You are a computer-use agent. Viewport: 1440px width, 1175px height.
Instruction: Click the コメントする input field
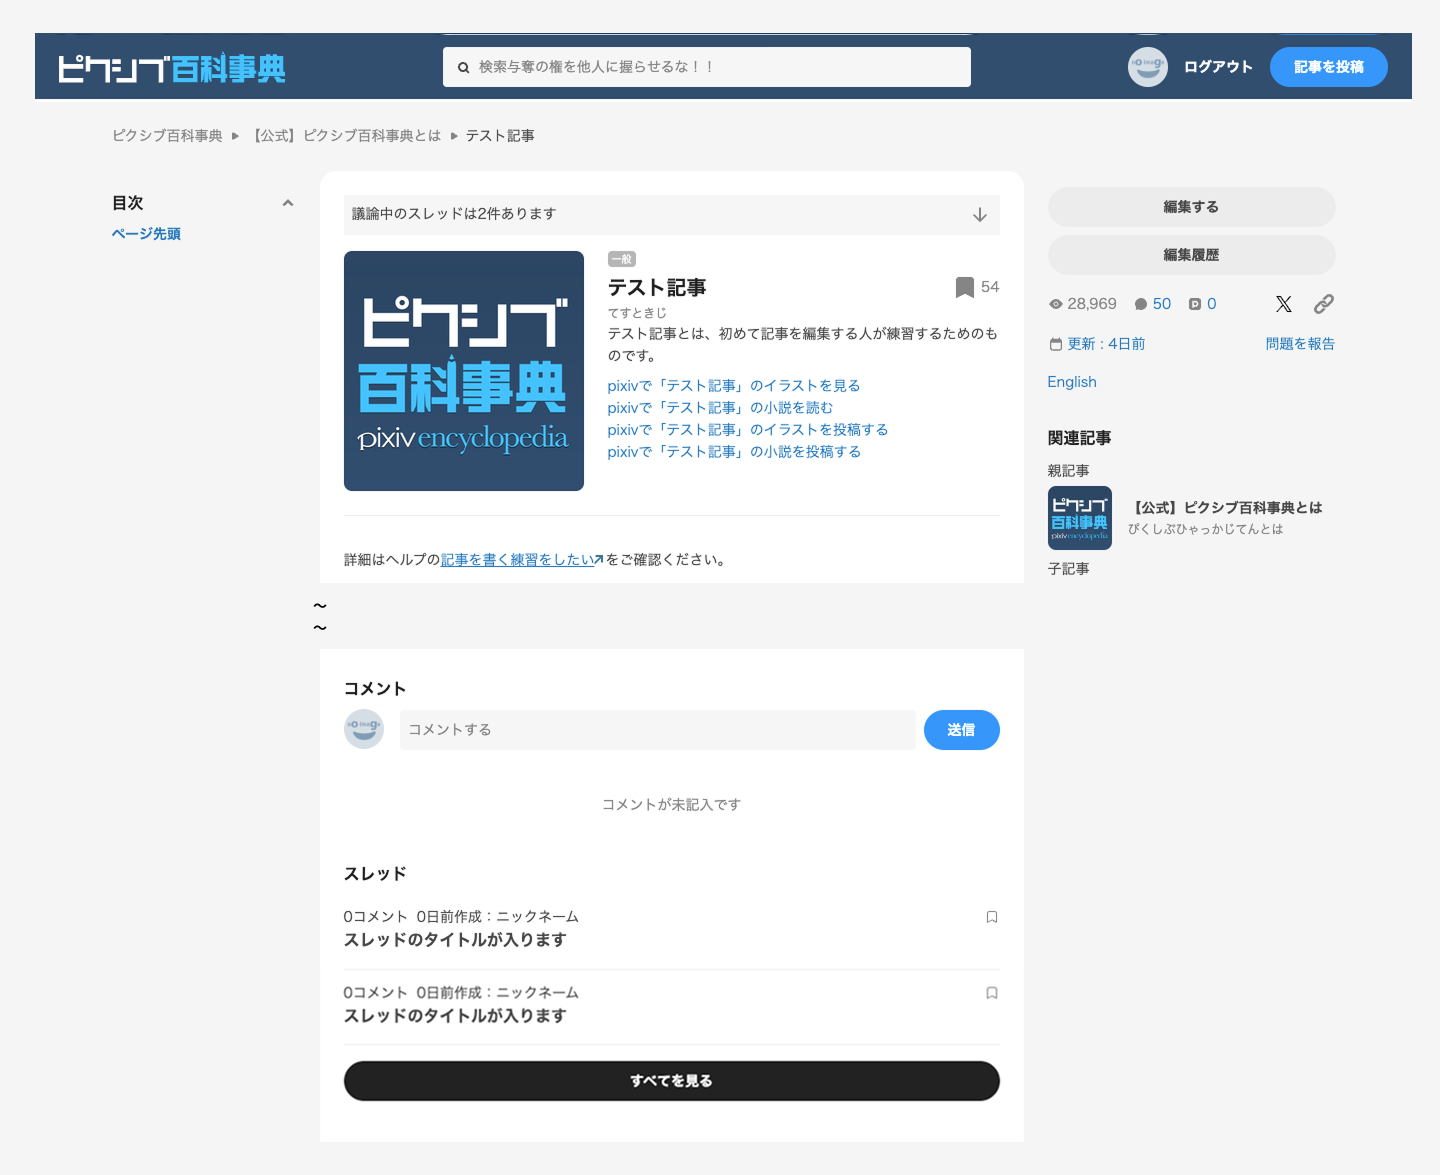[658, 730]
